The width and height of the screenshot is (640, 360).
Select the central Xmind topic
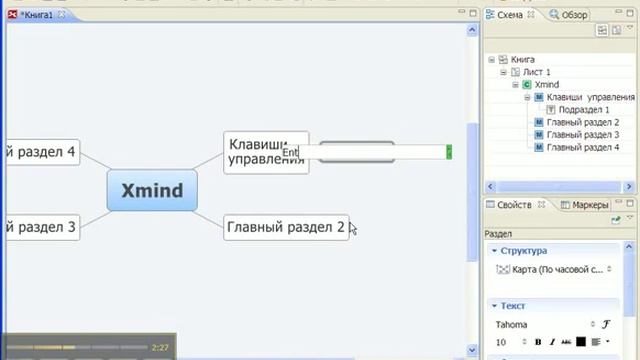coord(152,191)
